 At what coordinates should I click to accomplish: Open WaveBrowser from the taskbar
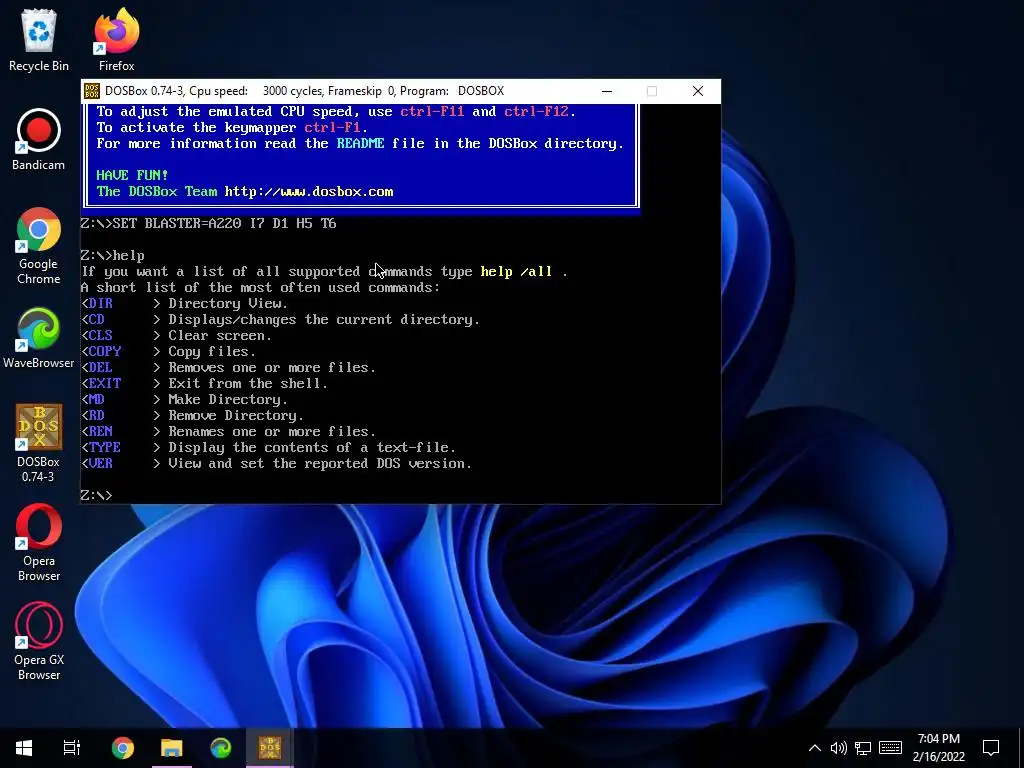tap(221, 748)
